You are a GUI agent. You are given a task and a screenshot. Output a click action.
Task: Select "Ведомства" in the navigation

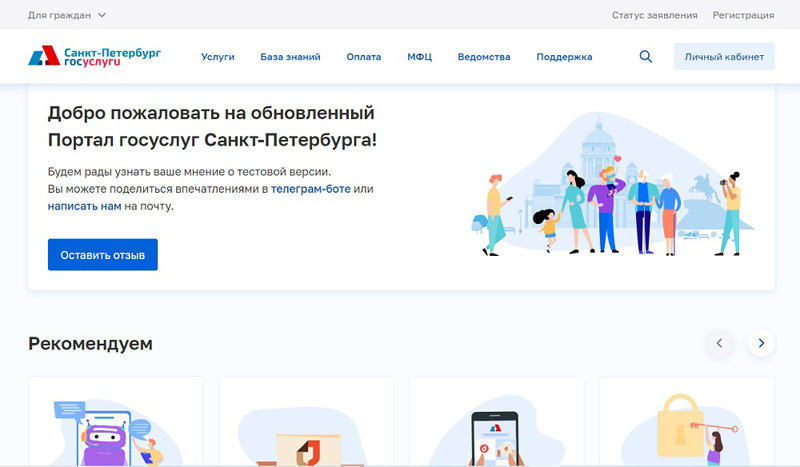coord(484,57)
